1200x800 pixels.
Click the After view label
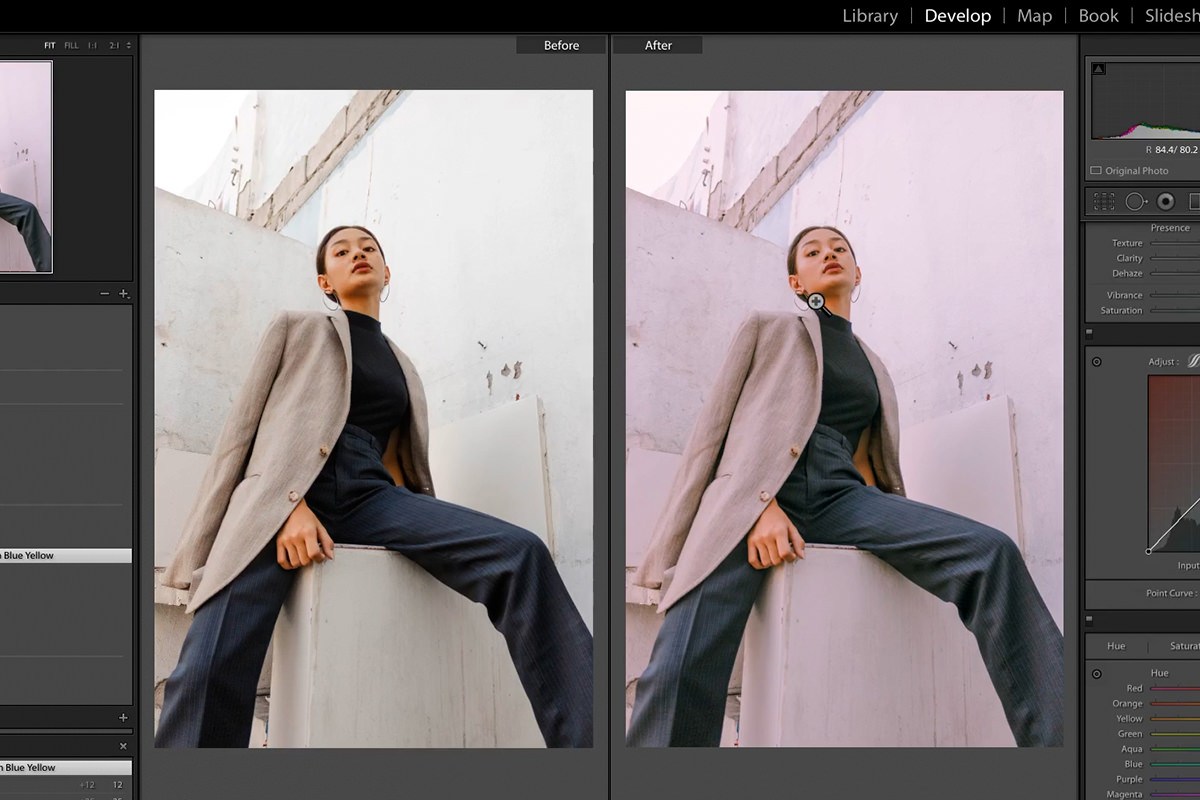(658, 45)
